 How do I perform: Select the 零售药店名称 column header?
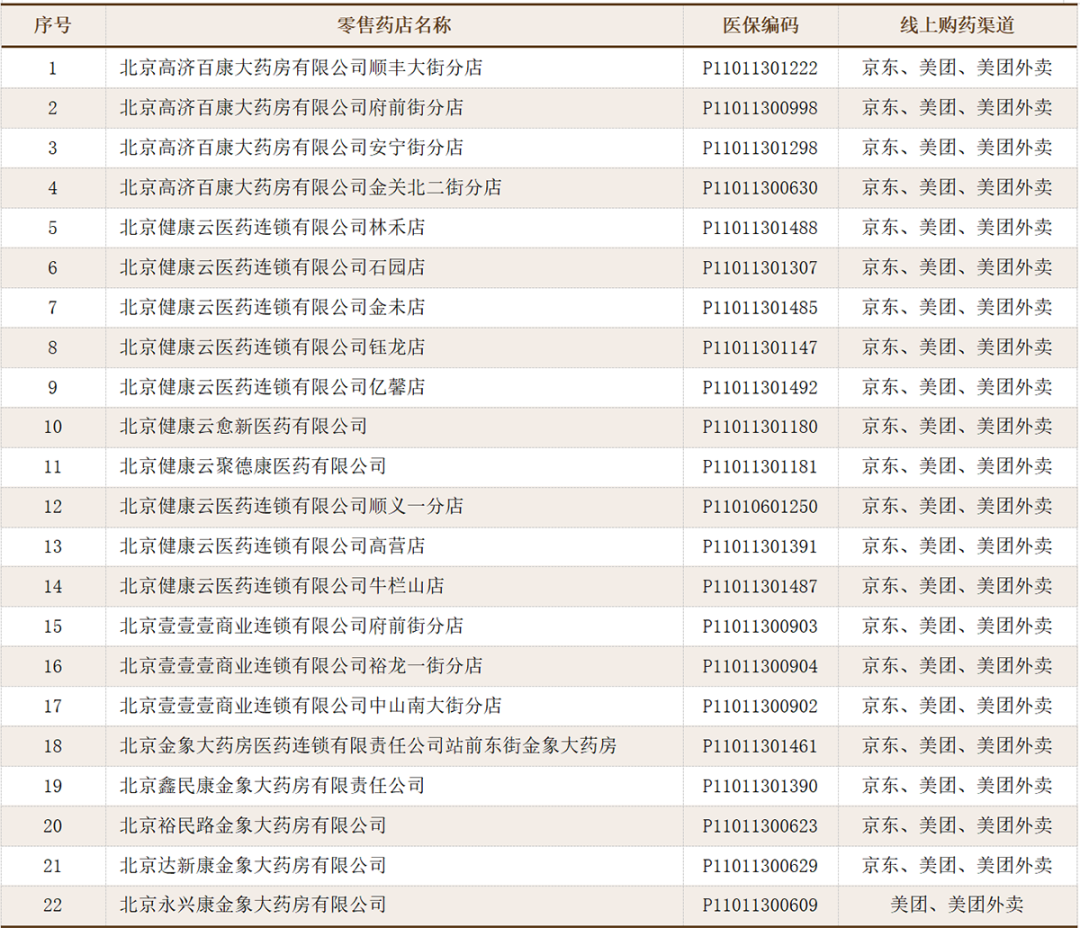coord(394,26)
